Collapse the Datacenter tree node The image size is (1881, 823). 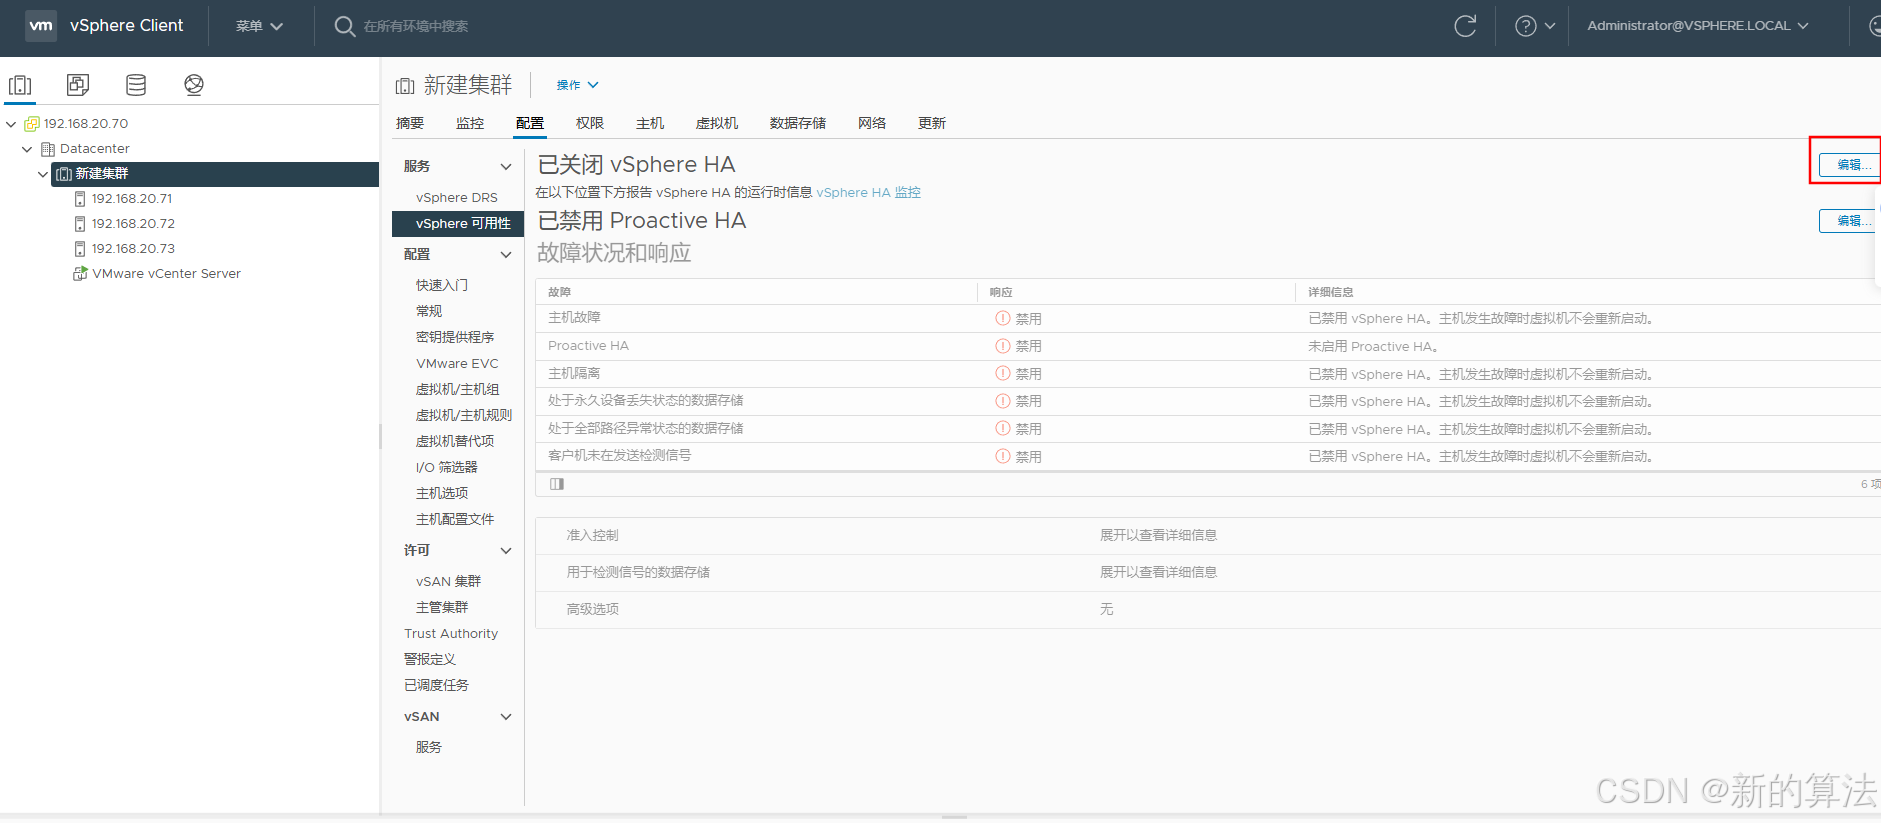point(27,149)
